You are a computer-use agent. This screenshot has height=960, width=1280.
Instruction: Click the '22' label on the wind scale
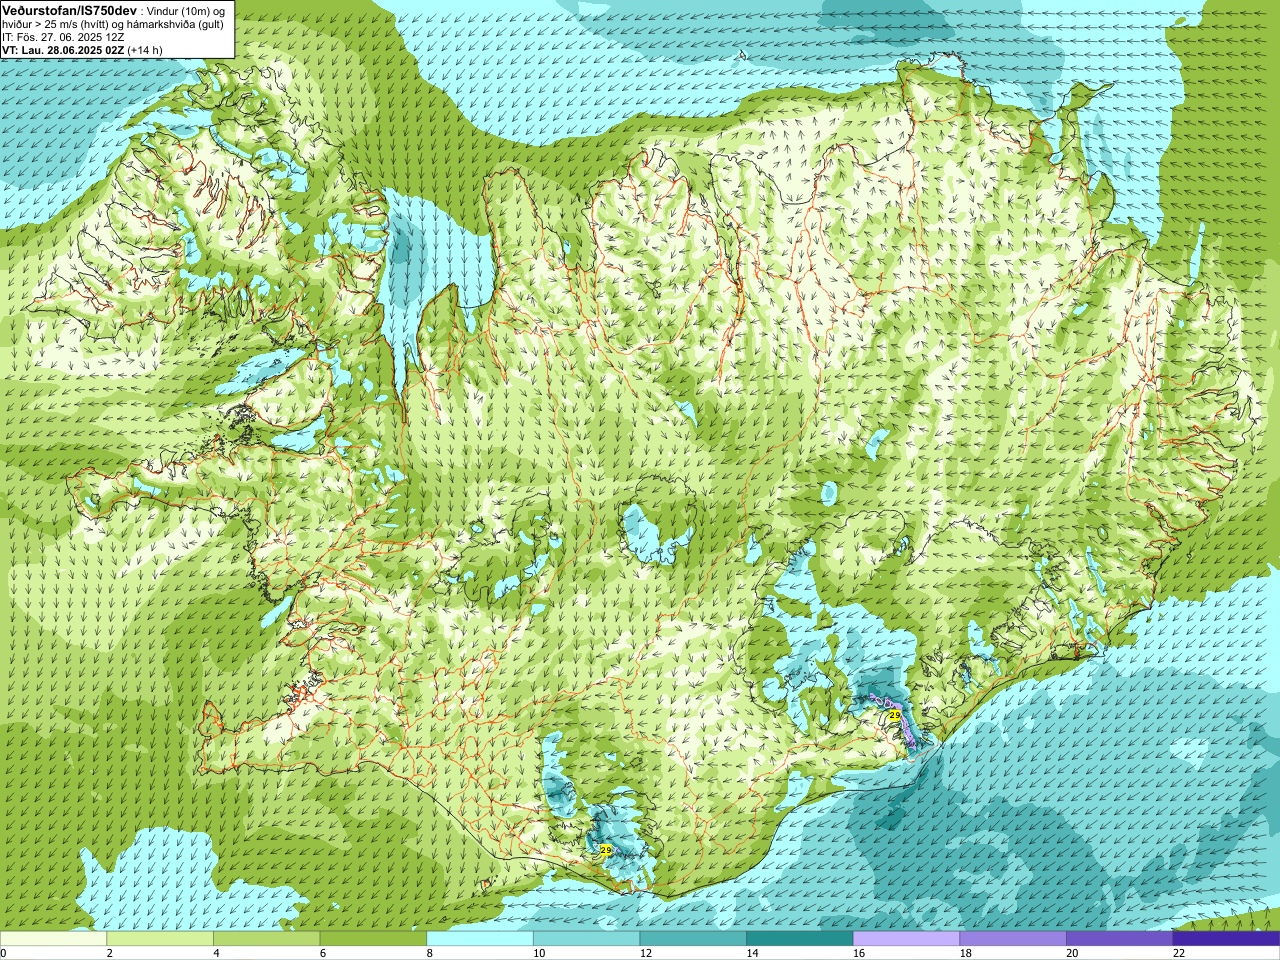[x=1179, y=953]
